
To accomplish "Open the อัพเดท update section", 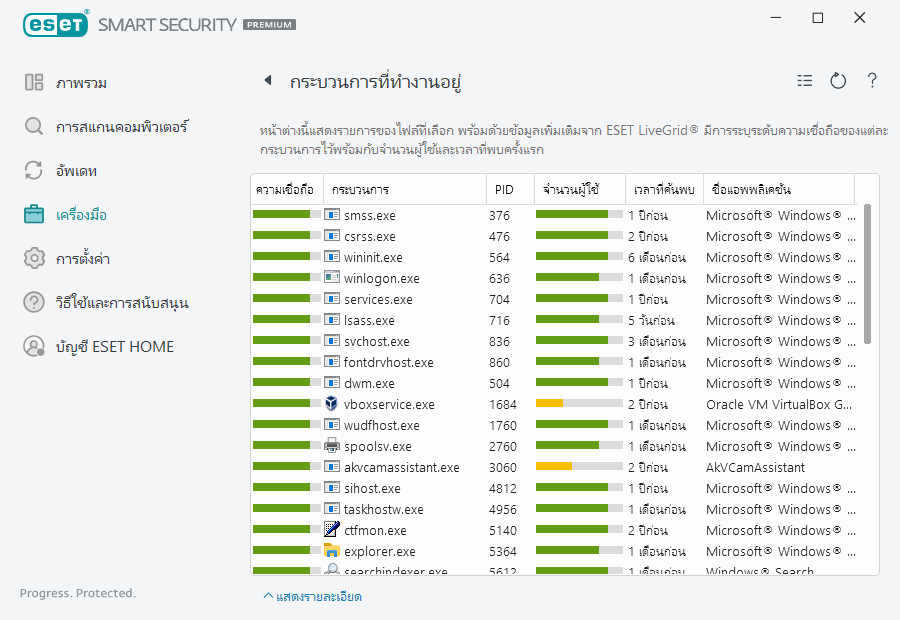I will 76,171.
